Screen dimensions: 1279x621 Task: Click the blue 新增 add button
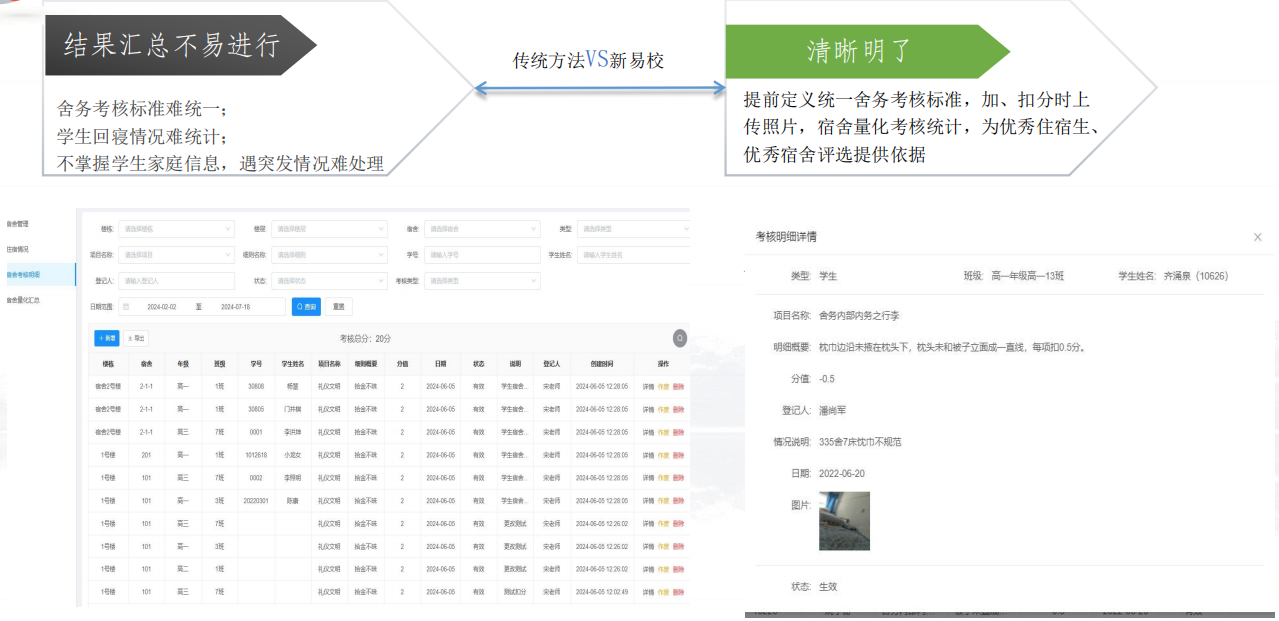pos(106,338)
